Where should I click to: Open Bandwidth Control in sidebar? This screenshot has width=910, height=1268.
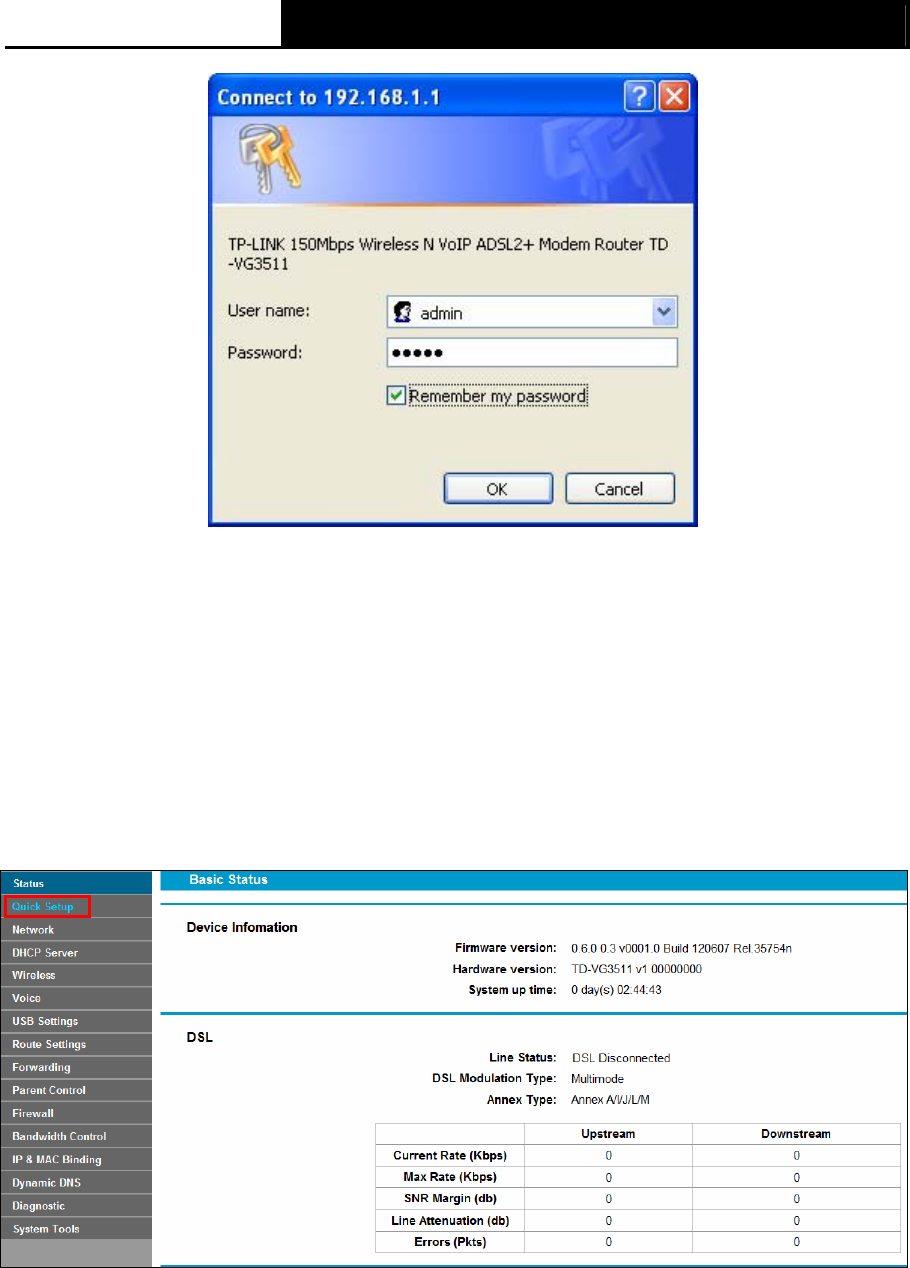[x=76, y=1136]
